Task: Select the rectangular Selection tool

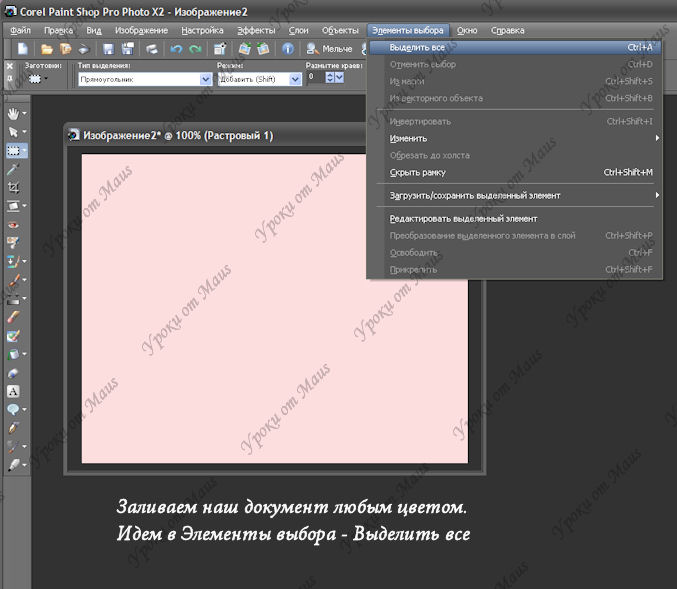Action: 14,150
